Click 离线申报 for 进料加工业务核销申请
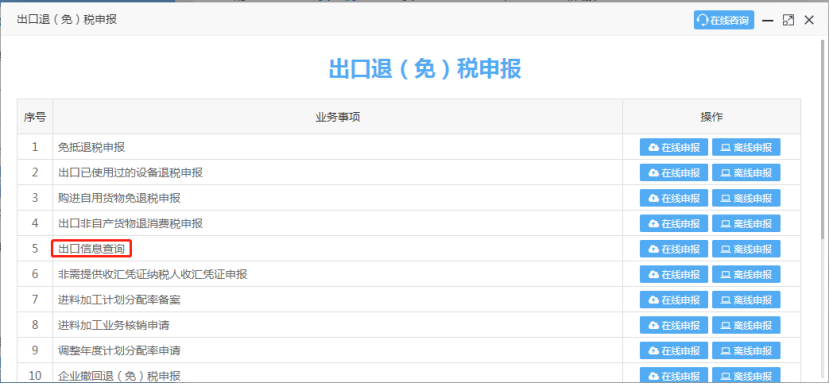This screenshot has width=830, height=384. (x=746, y=325)
